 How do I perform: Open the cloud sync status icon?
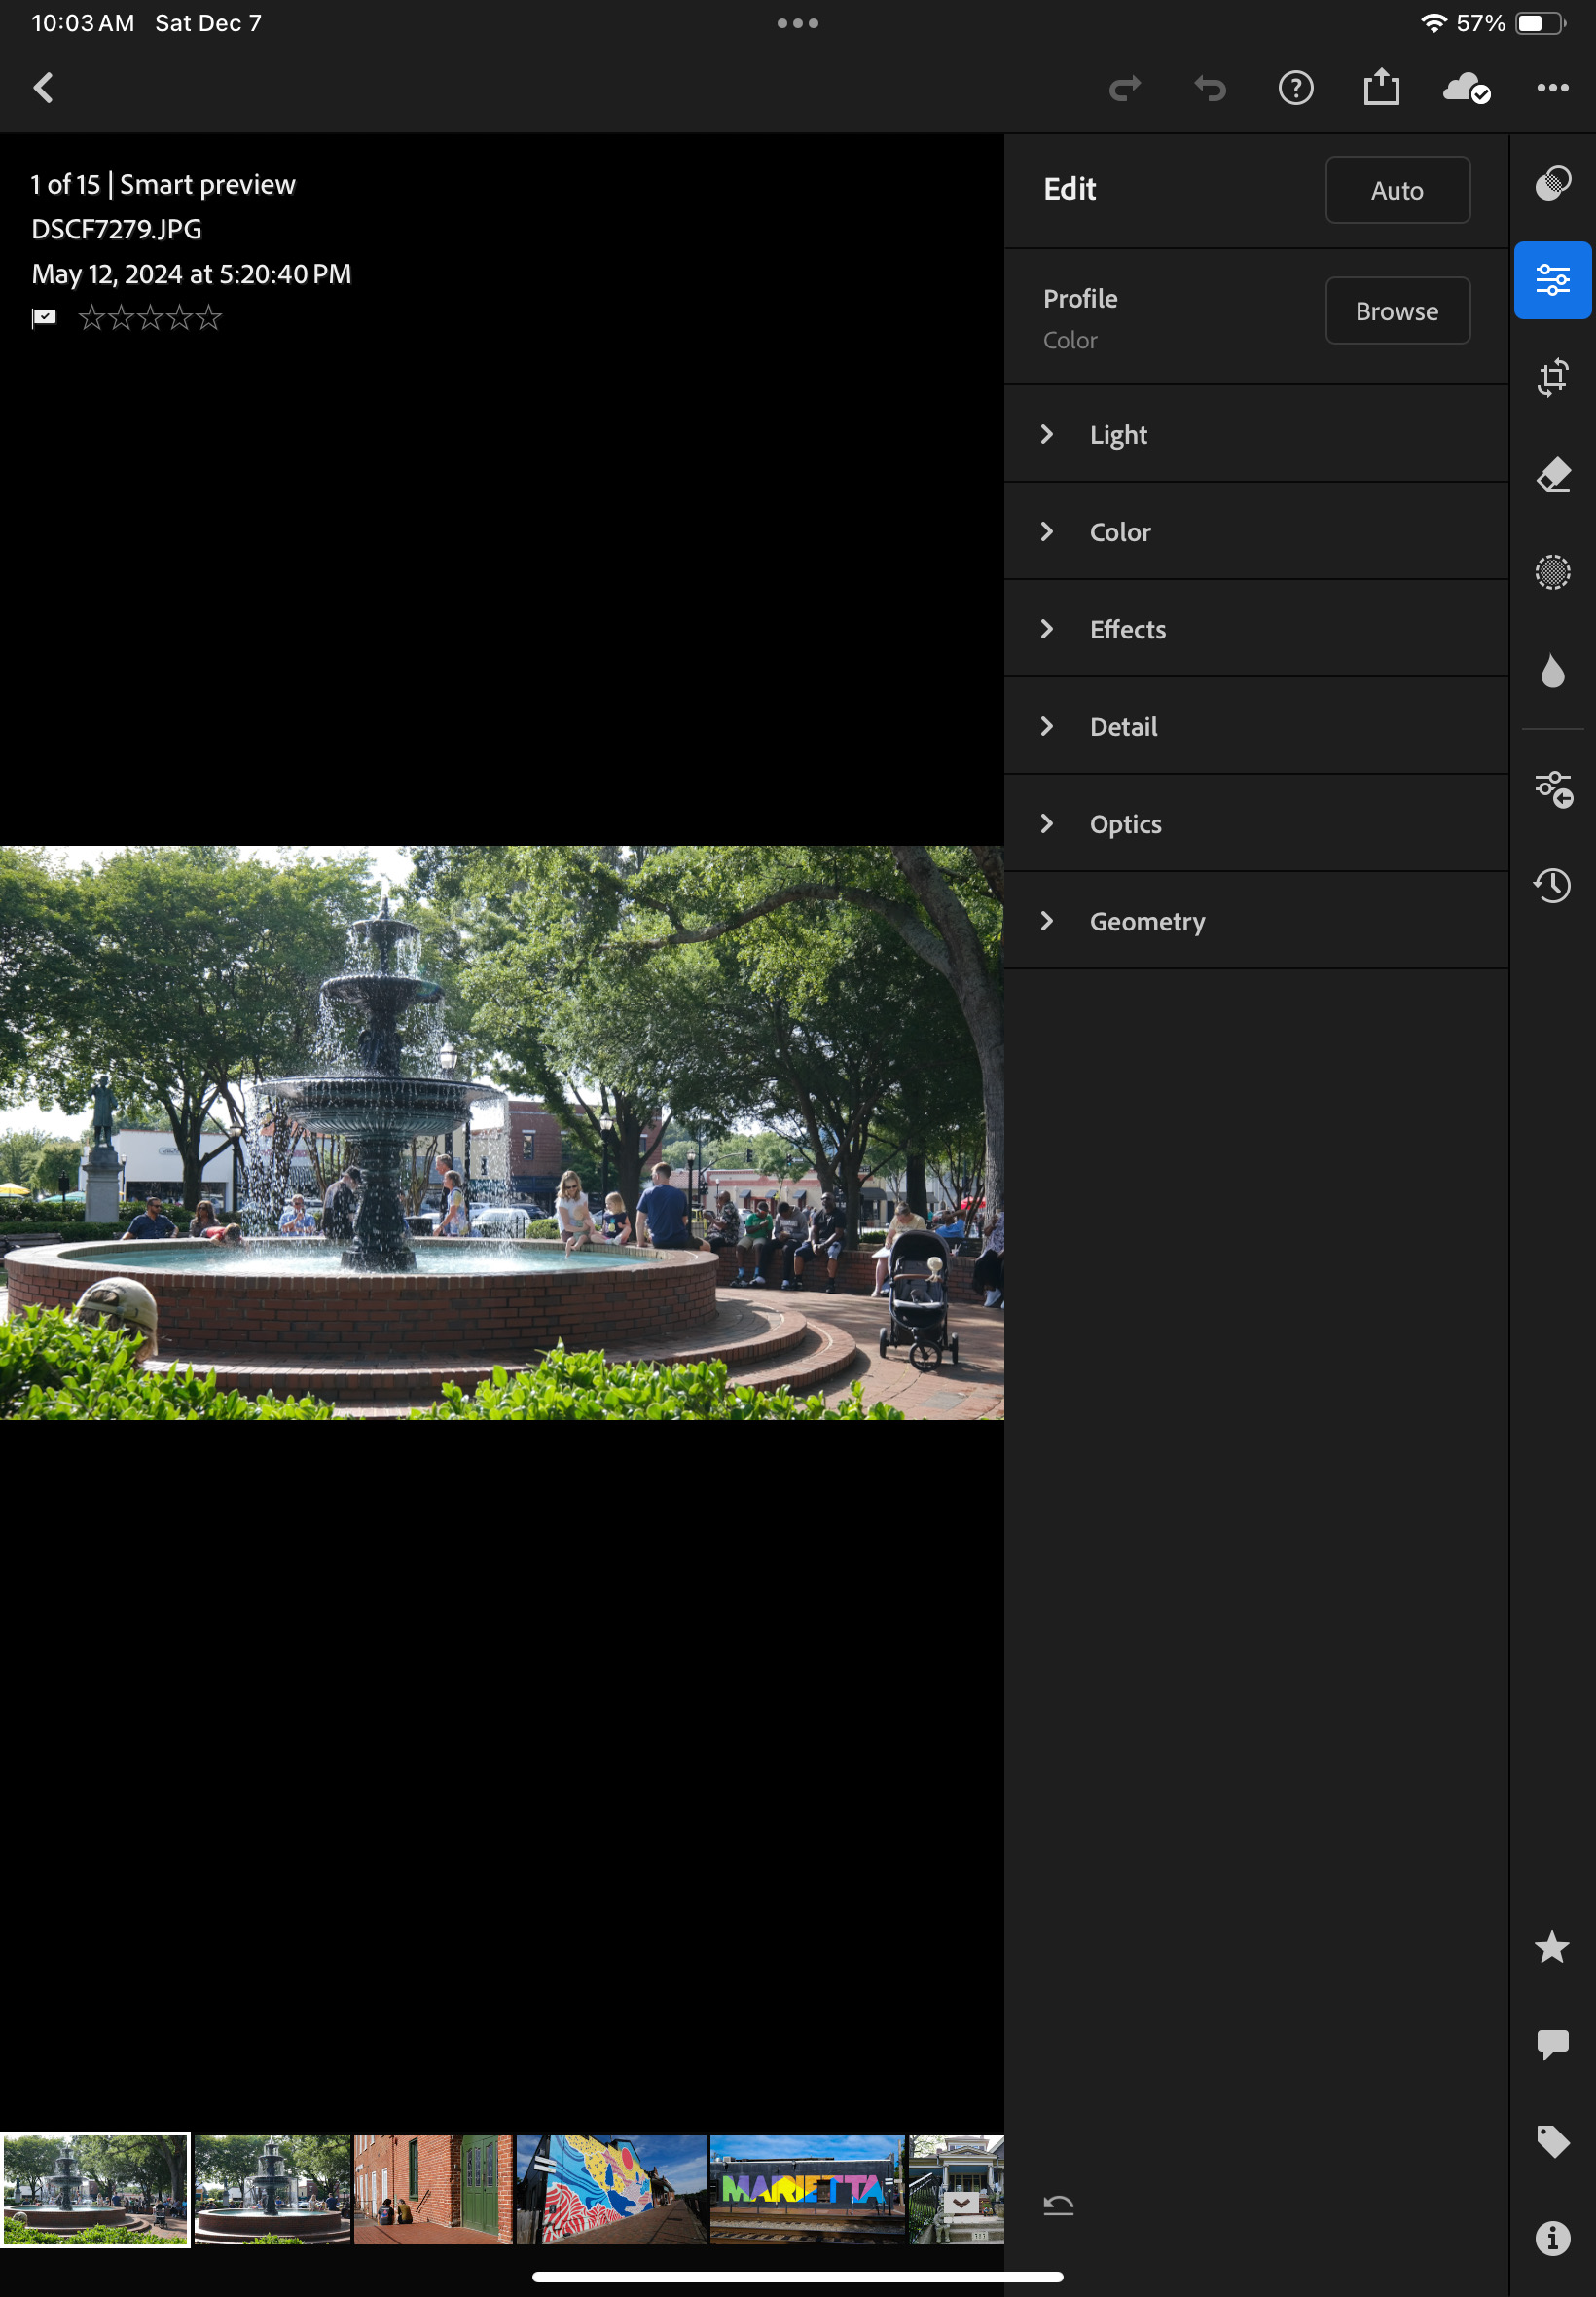[x=1465, y=88]
